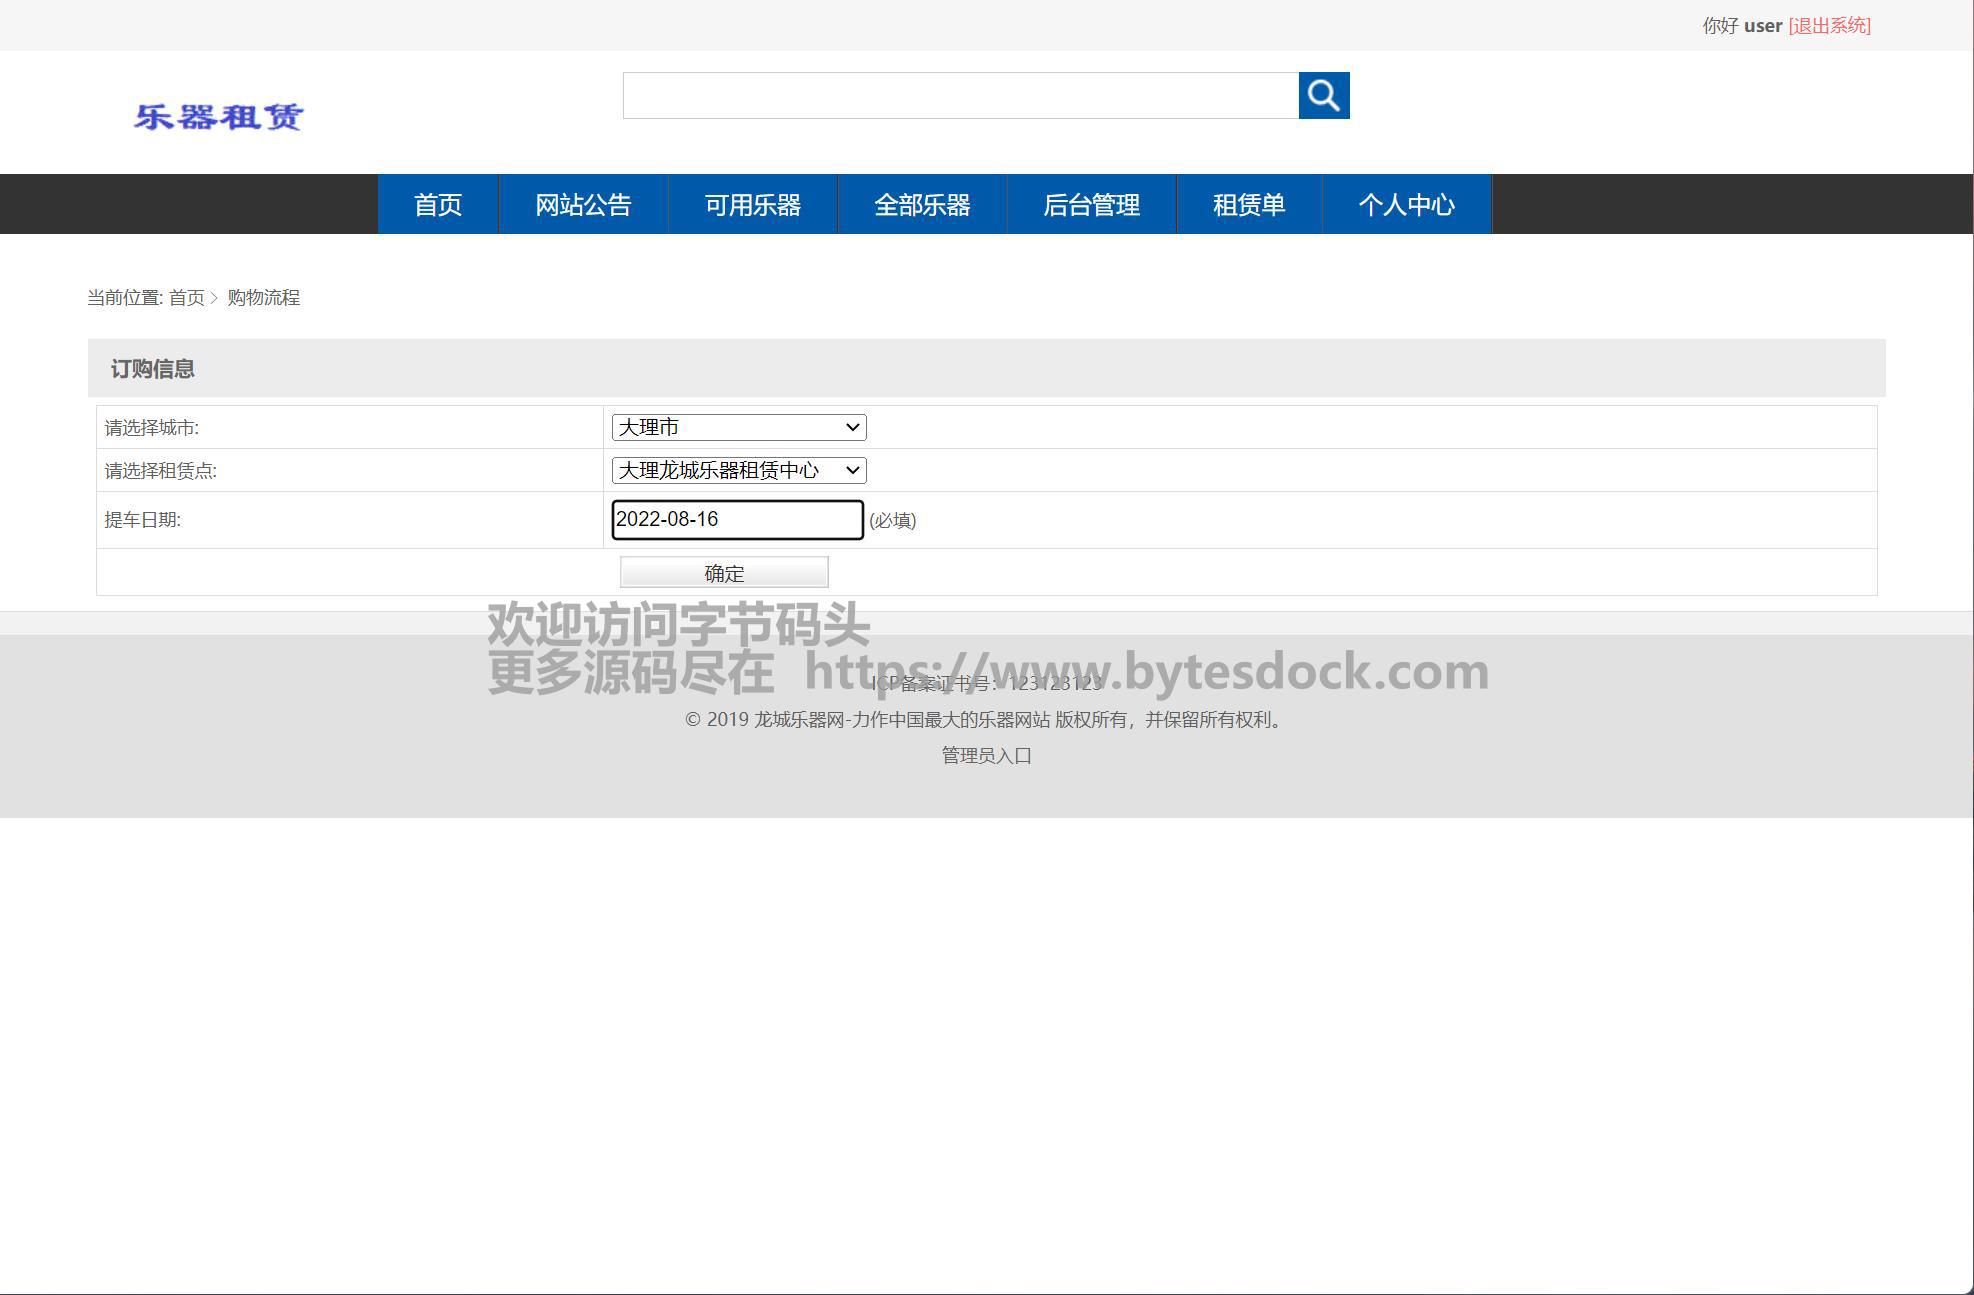Click the 乐器租赁 site logo
Screen dimensions: 1974x1295
218,117
